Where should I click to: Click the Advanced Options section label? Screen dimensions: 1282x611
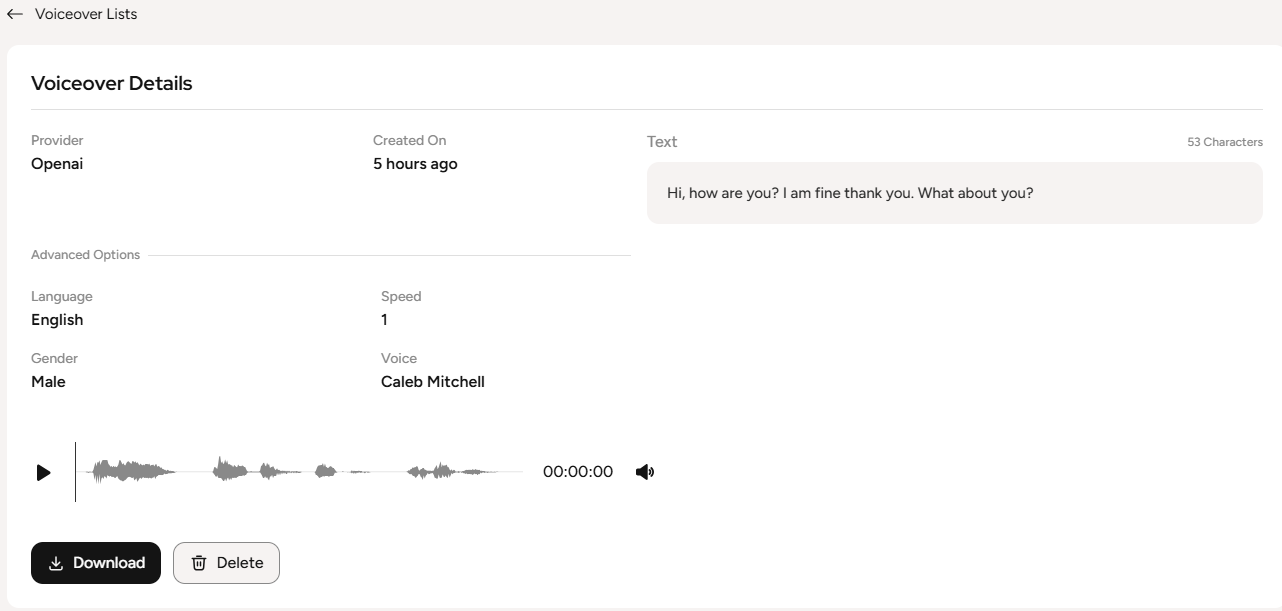point(85,255)
